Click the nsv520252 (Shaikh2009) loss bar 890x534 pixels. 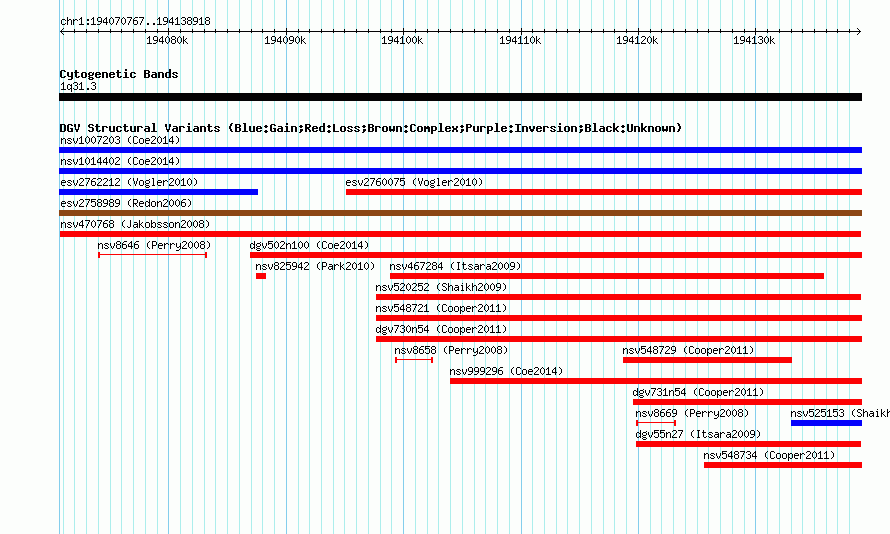[x=618, y=297]
